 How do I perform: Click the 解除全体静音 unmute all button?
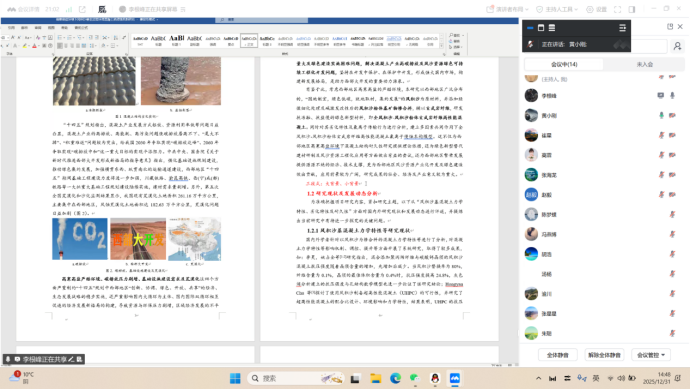pyautogui.click(x=604, y=355)
